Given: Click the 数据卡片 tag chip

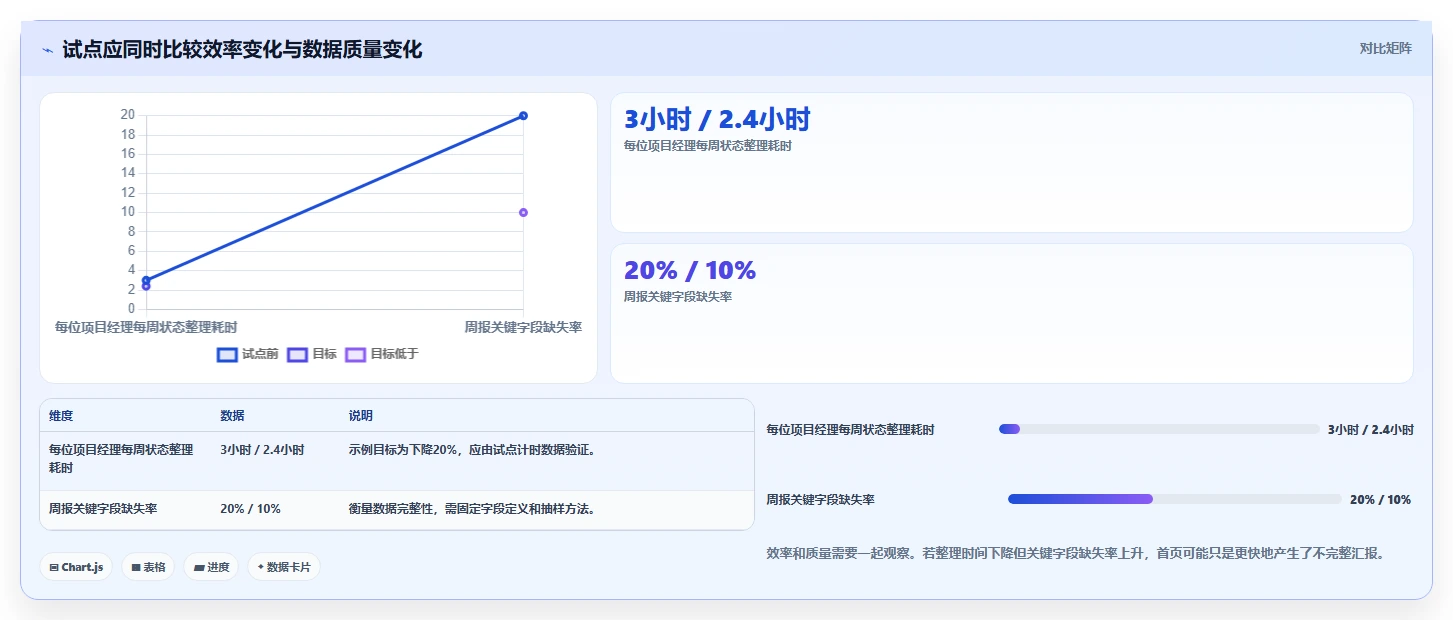Looking at the screenshot, I should point(284,567).
